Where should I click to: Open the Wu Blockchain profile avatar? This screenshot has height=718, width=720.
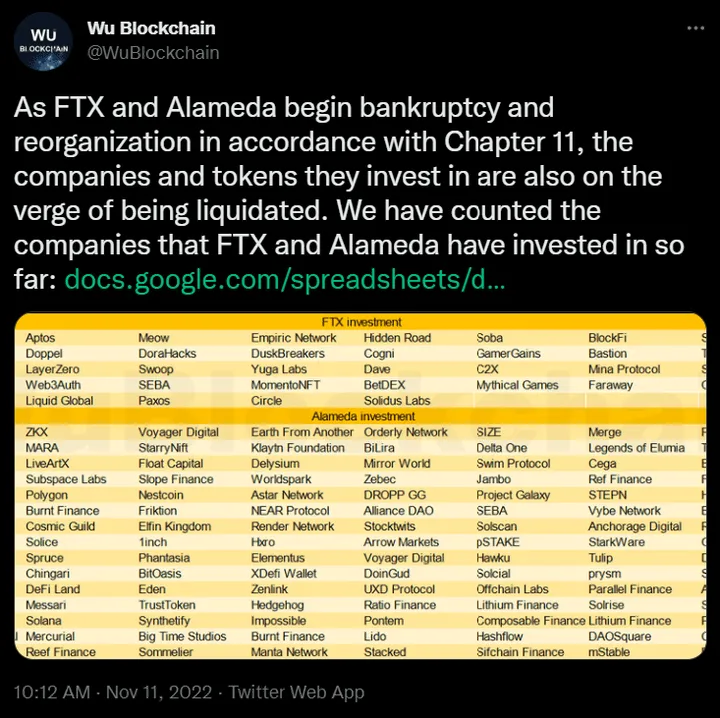(43, 41)
